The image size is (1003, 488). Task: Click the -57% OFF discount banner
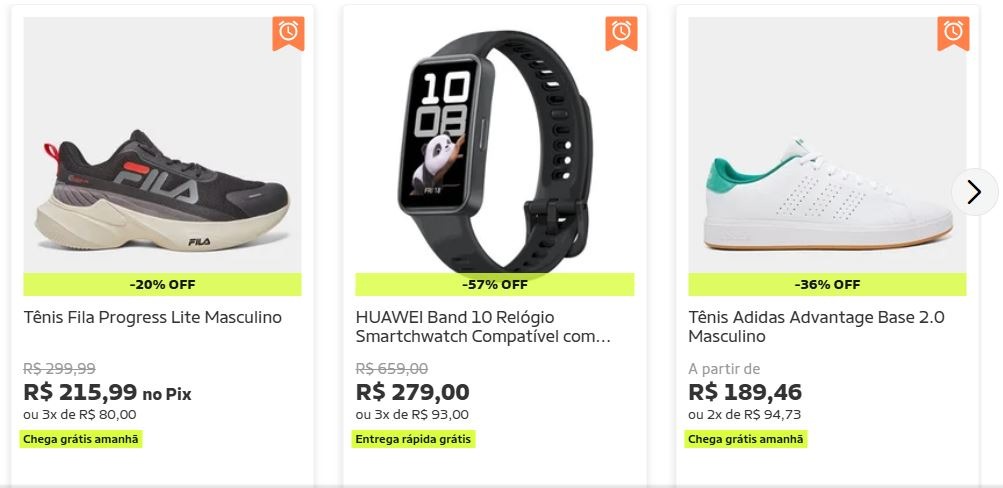pos(494,285)
